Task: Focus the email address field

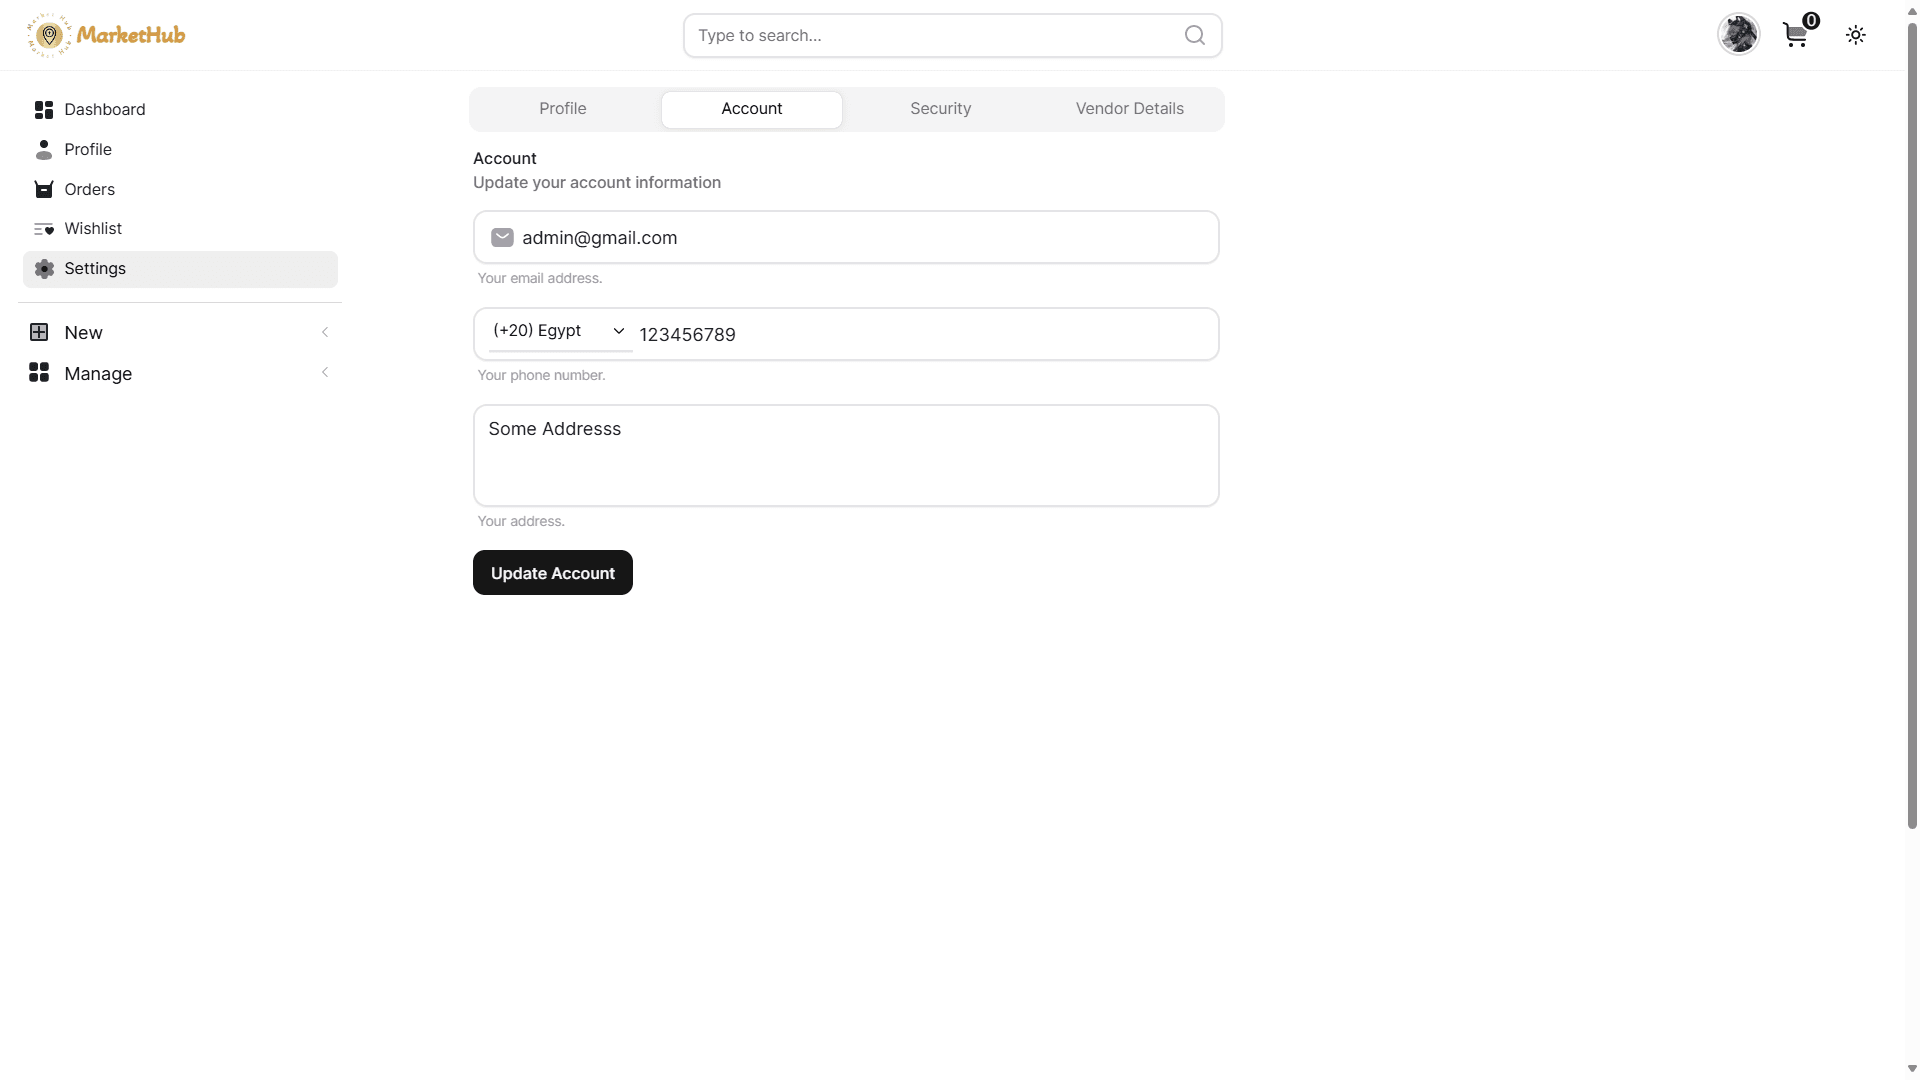Action: pyautogui.click(x=846, y=238)
